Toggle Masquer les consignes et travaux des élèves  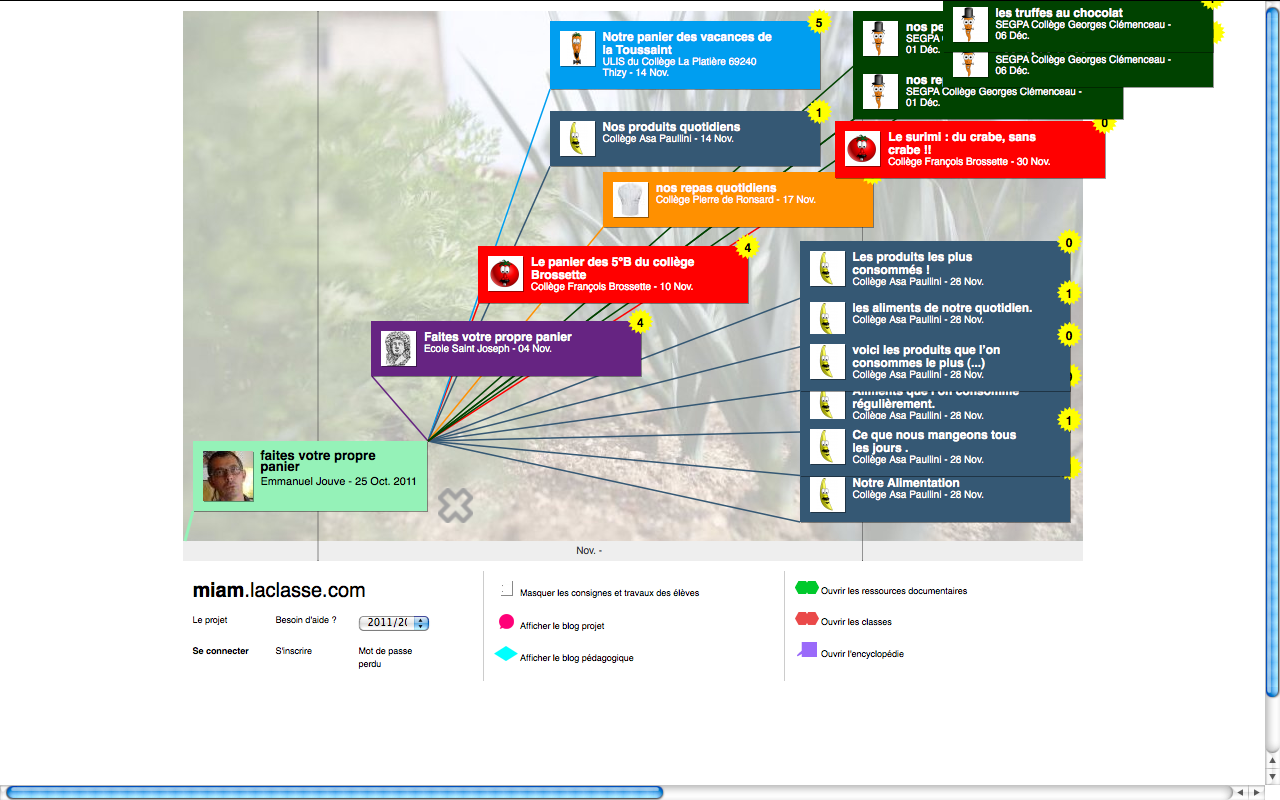coord(507,591)
